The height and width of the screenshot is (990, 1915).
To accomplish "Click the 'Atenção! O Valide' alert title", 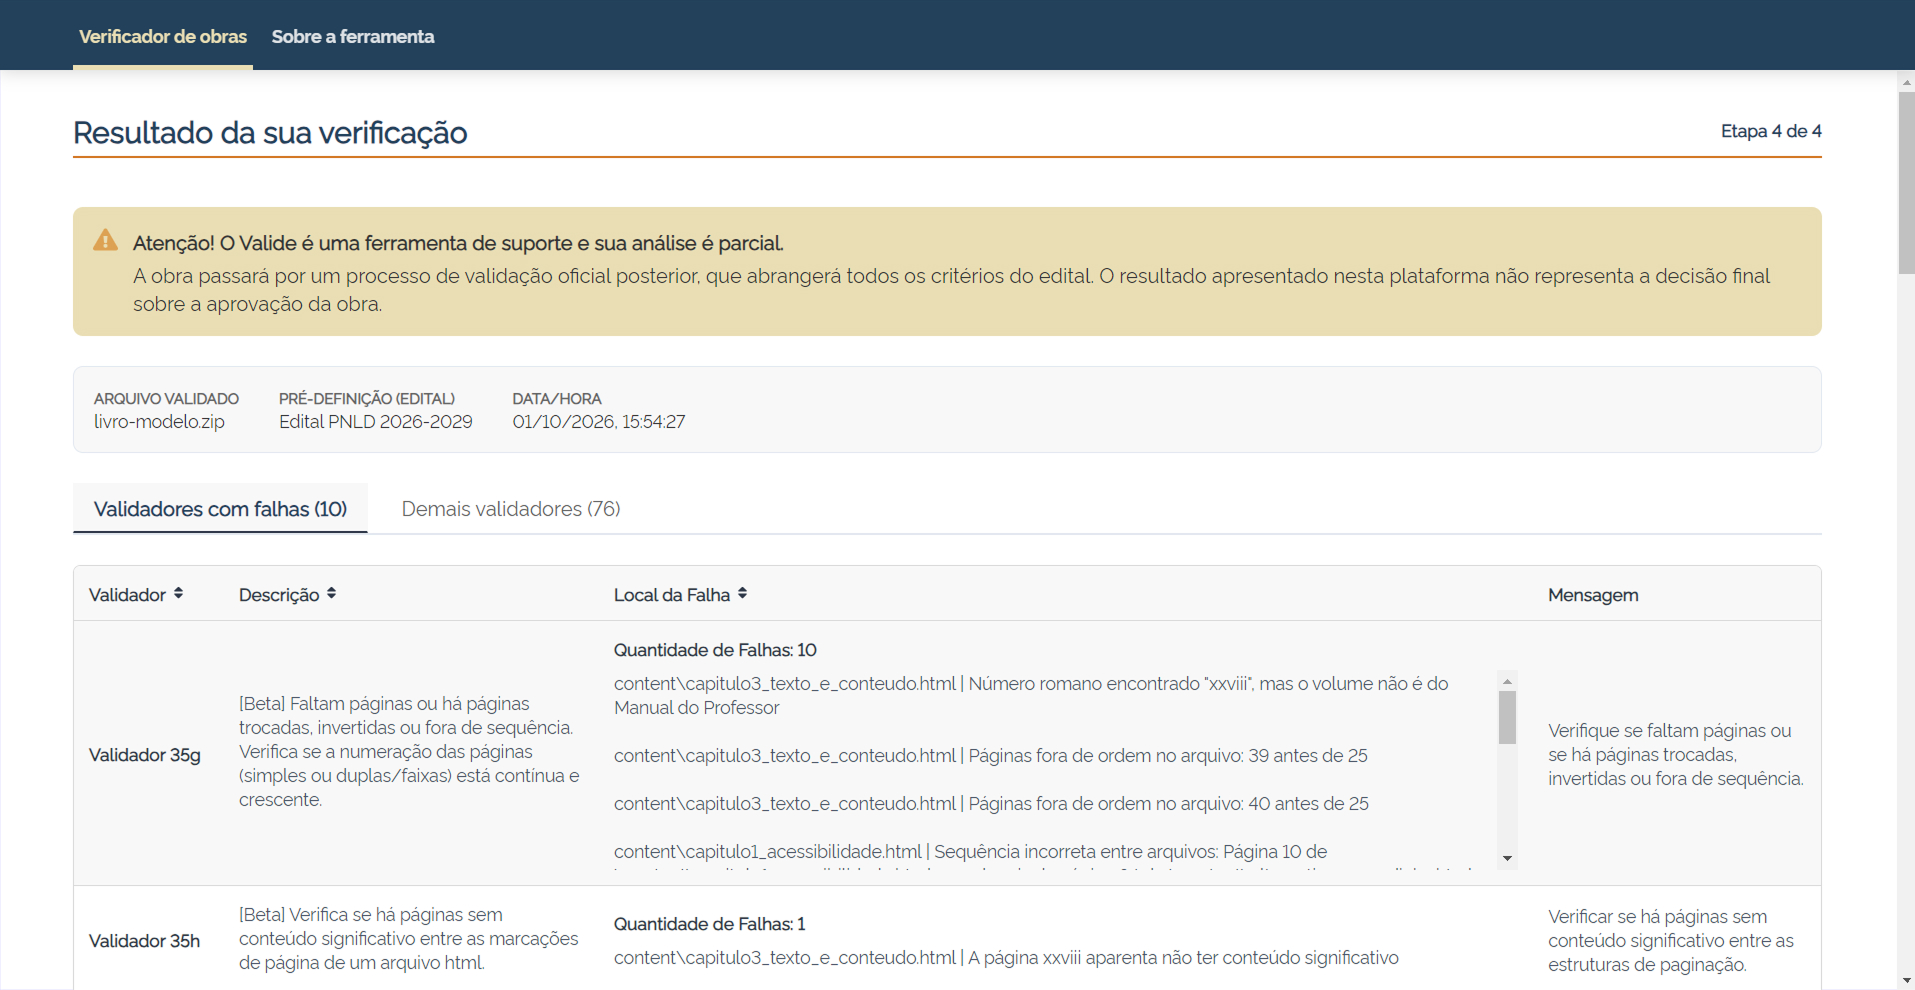I will pos(458,243).
